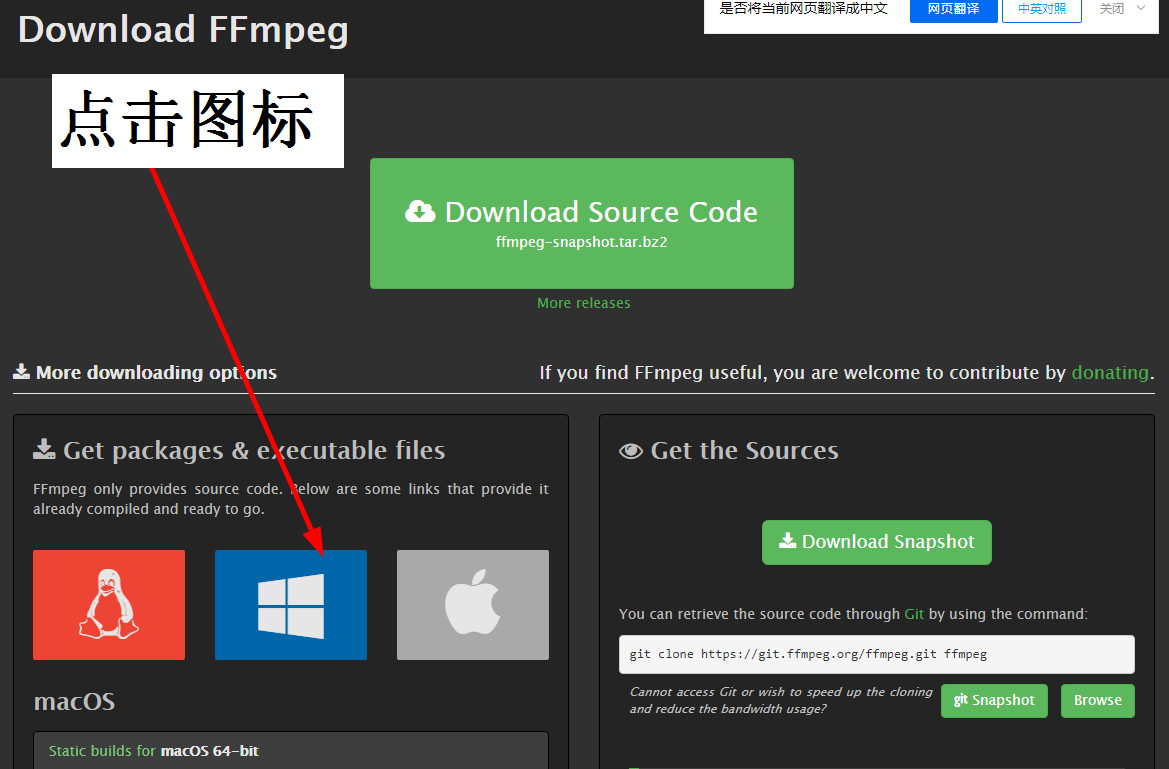Select the Windows logo builds tile

[291, 605]
